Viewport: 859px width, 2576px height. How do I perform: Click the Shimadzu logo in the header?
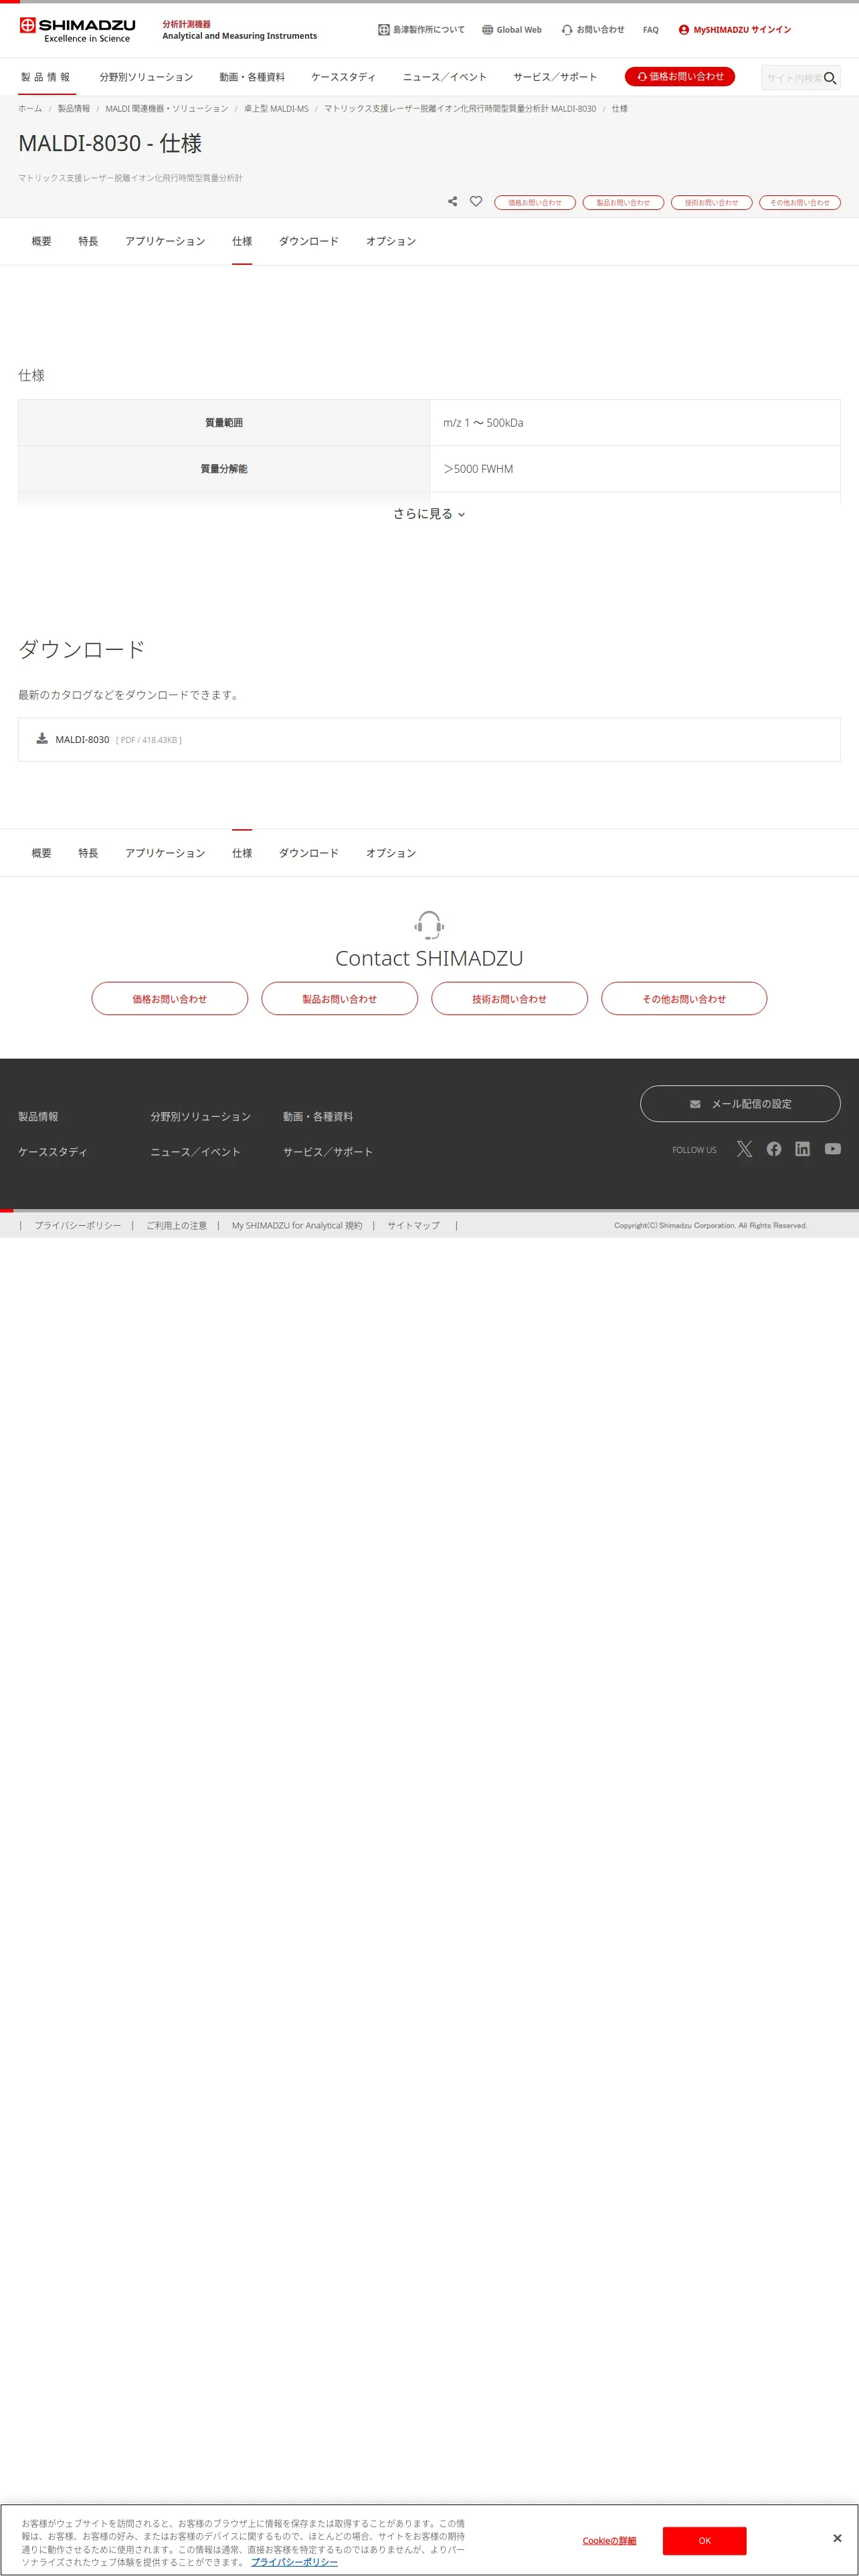77,30
